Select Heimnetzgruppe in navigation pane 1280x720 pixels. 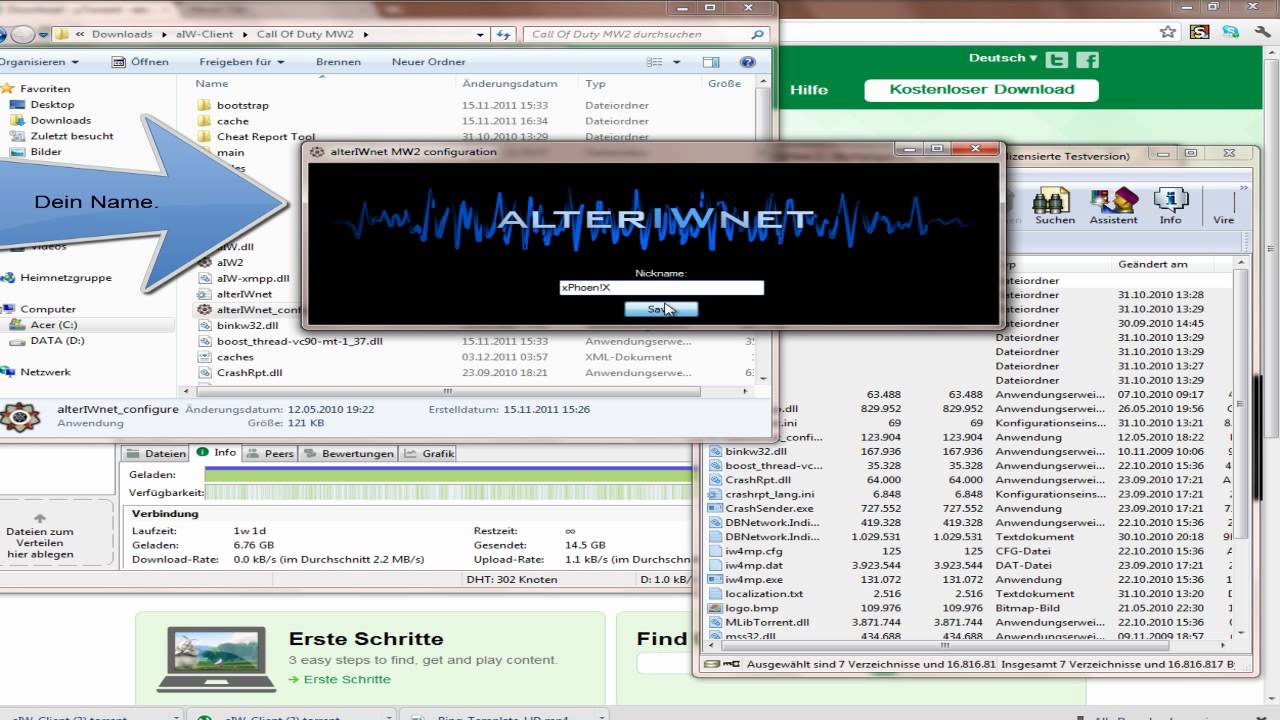coord(66,278)
